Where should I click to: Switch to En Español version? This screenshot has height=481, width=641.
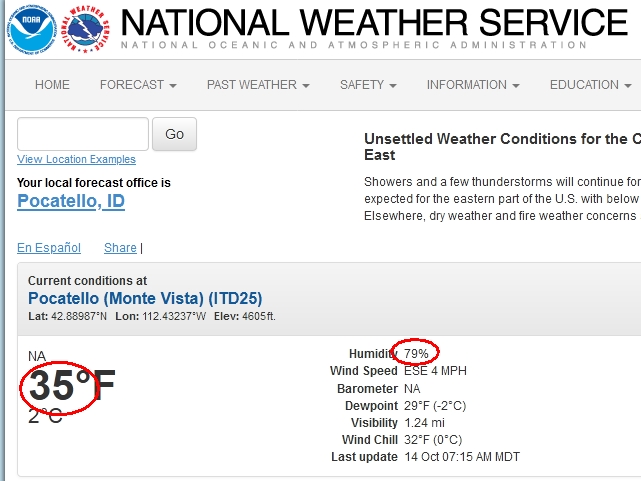(x=49, y=248)
